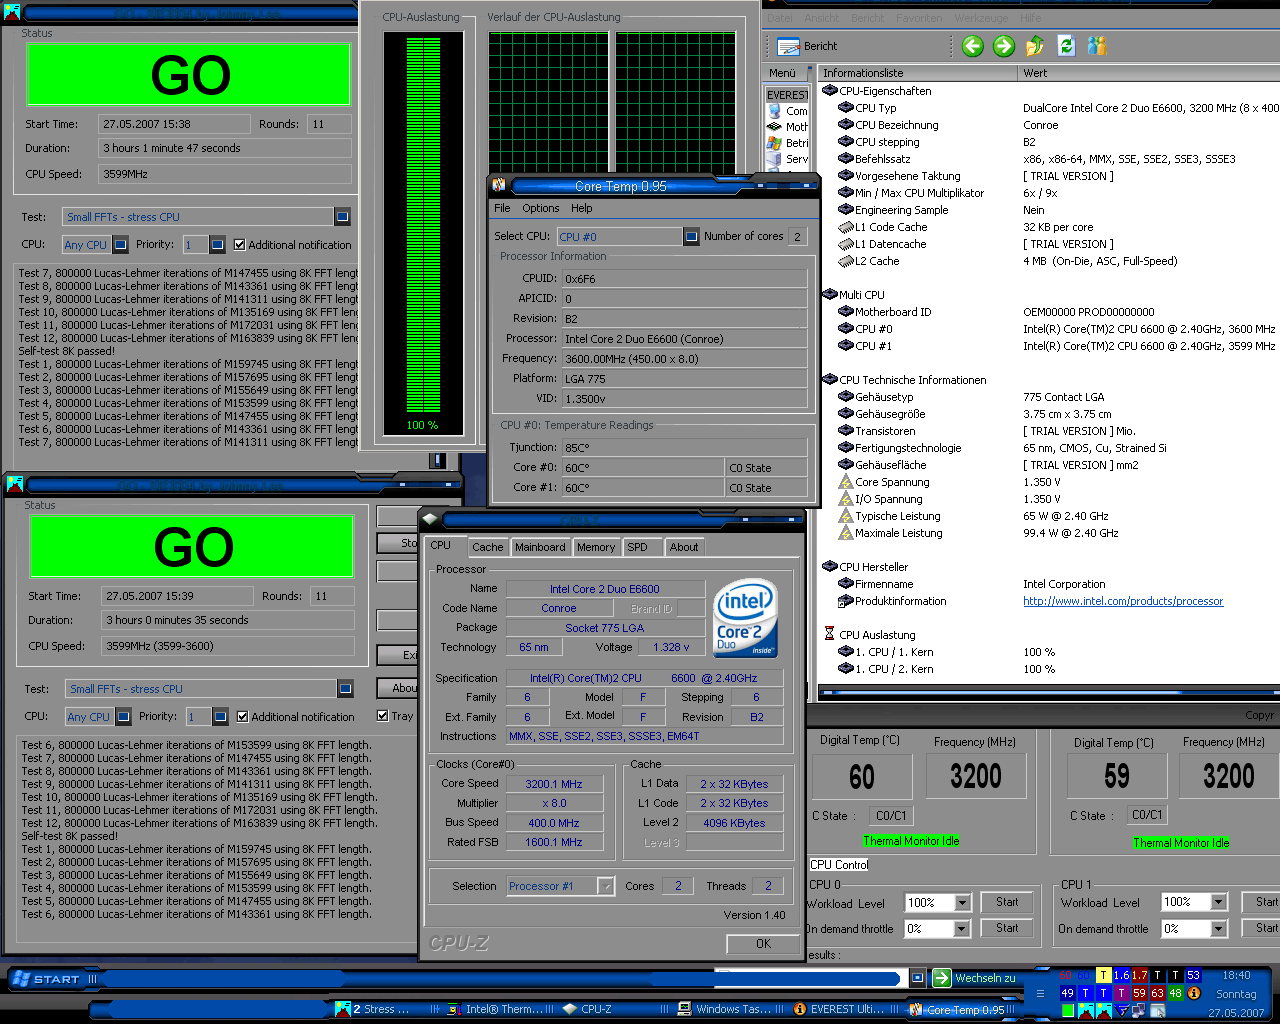Switch to About tab in CPU-Z
The width and height of the screenshot is (1280, 1024).
(684, 547)
